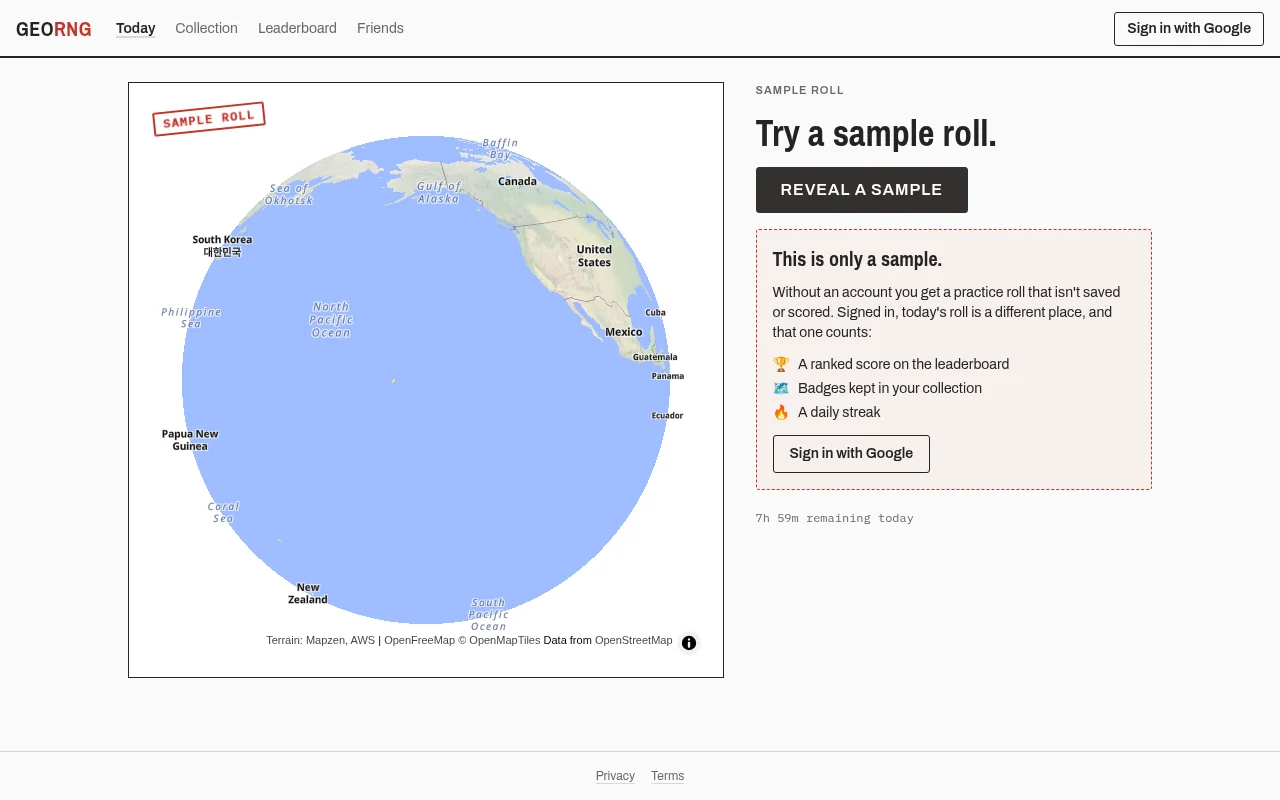Image resolution: width=1280 pixels, height=800 pixels.
Task: Click the GEORNG logo
Action: [54, 29]
